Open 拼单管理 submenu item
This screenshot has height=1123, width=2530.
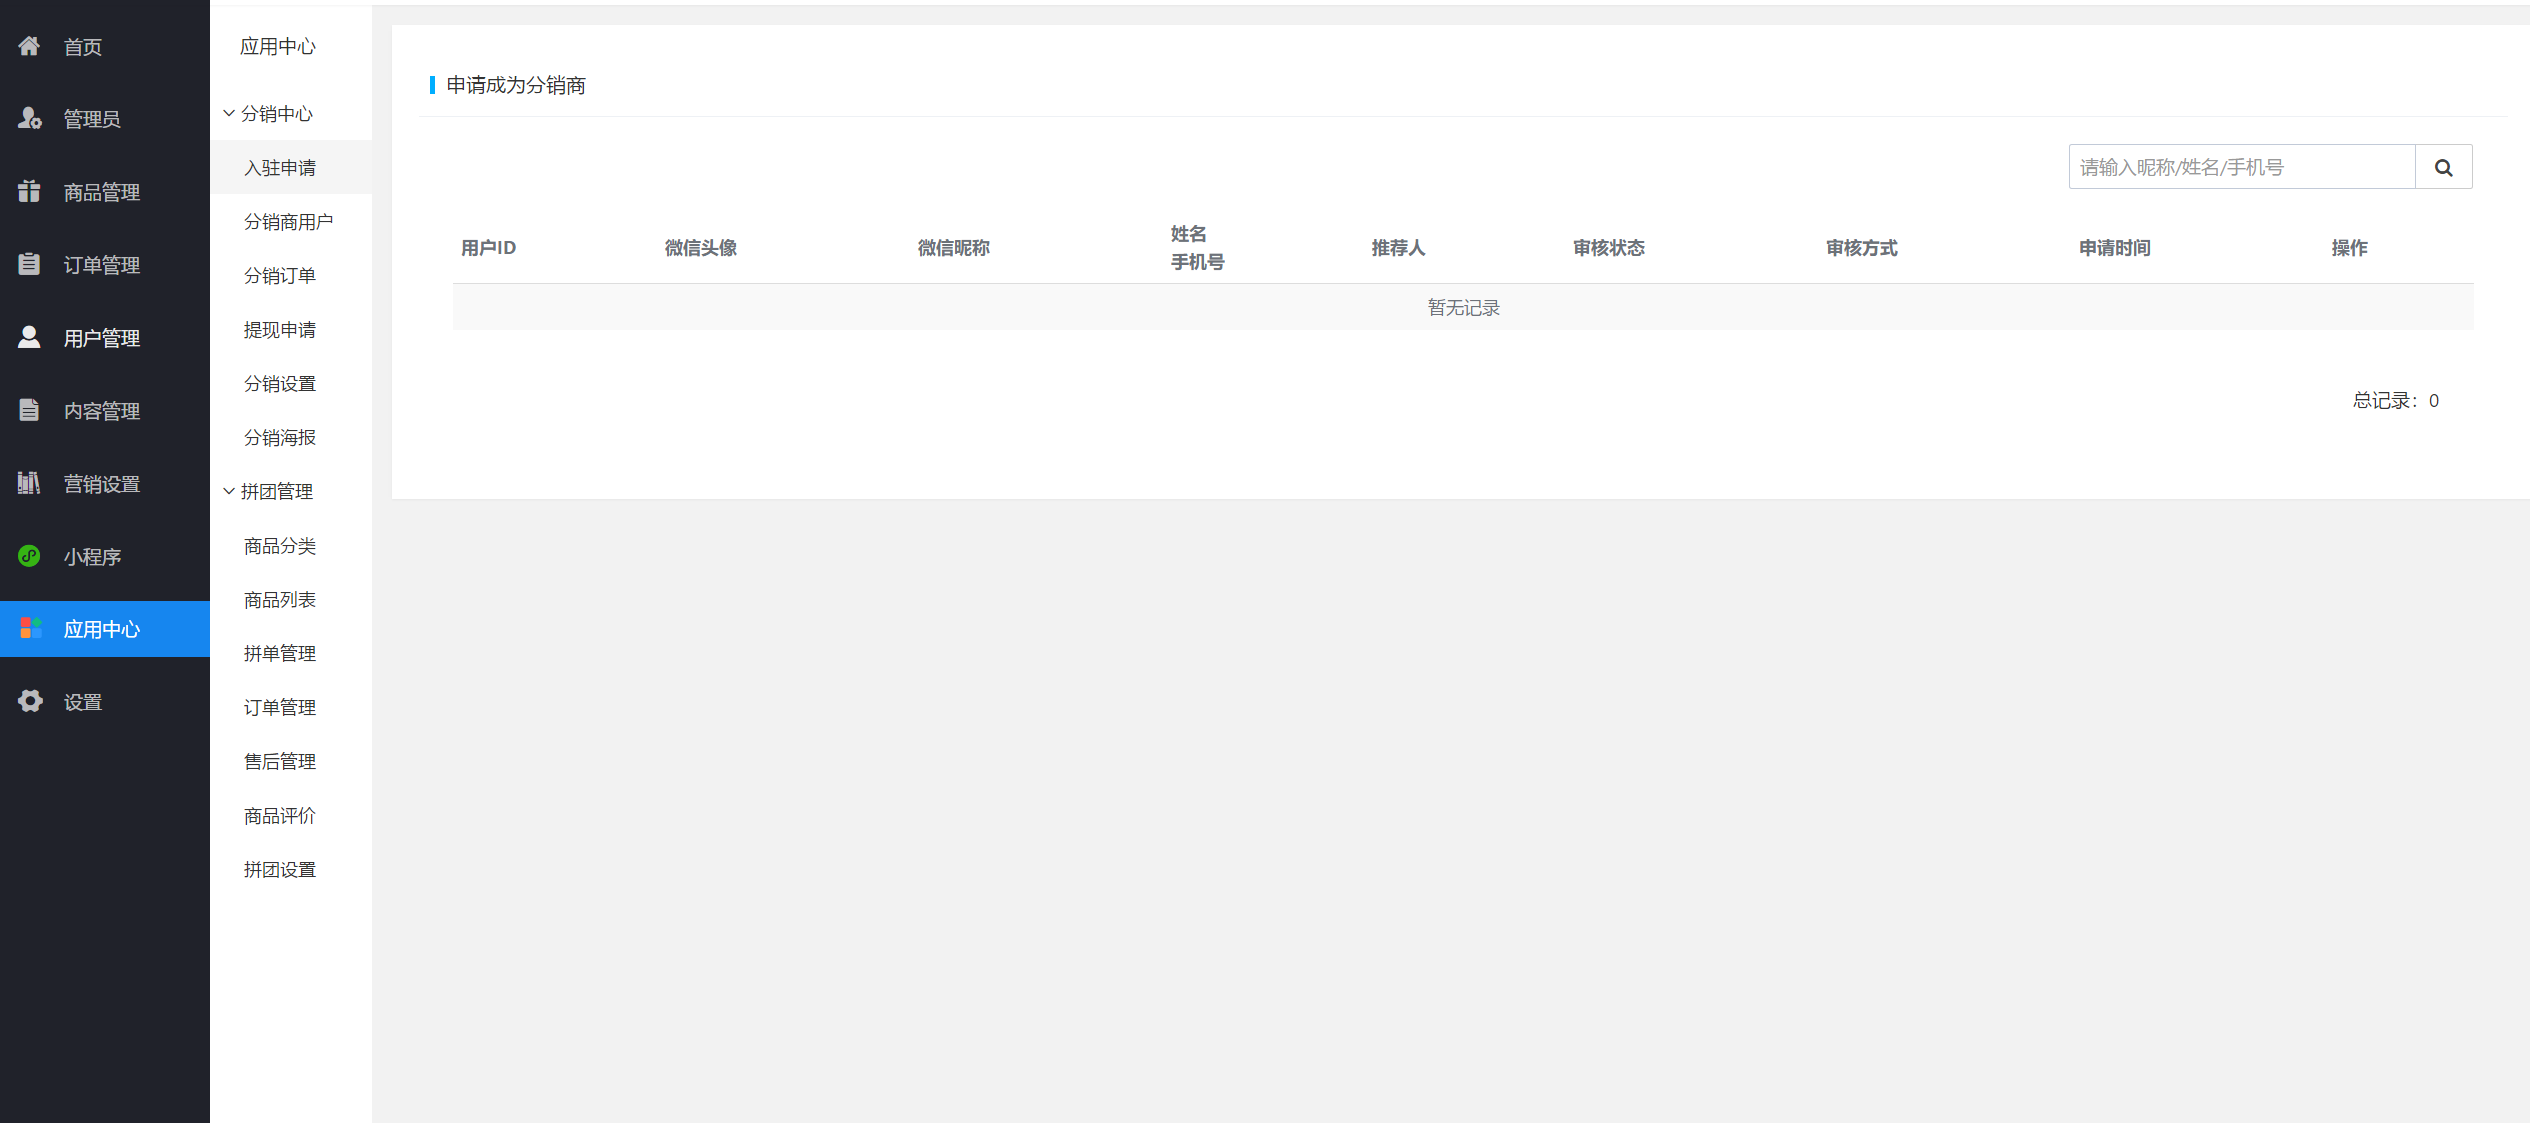(x=280, y=654)
